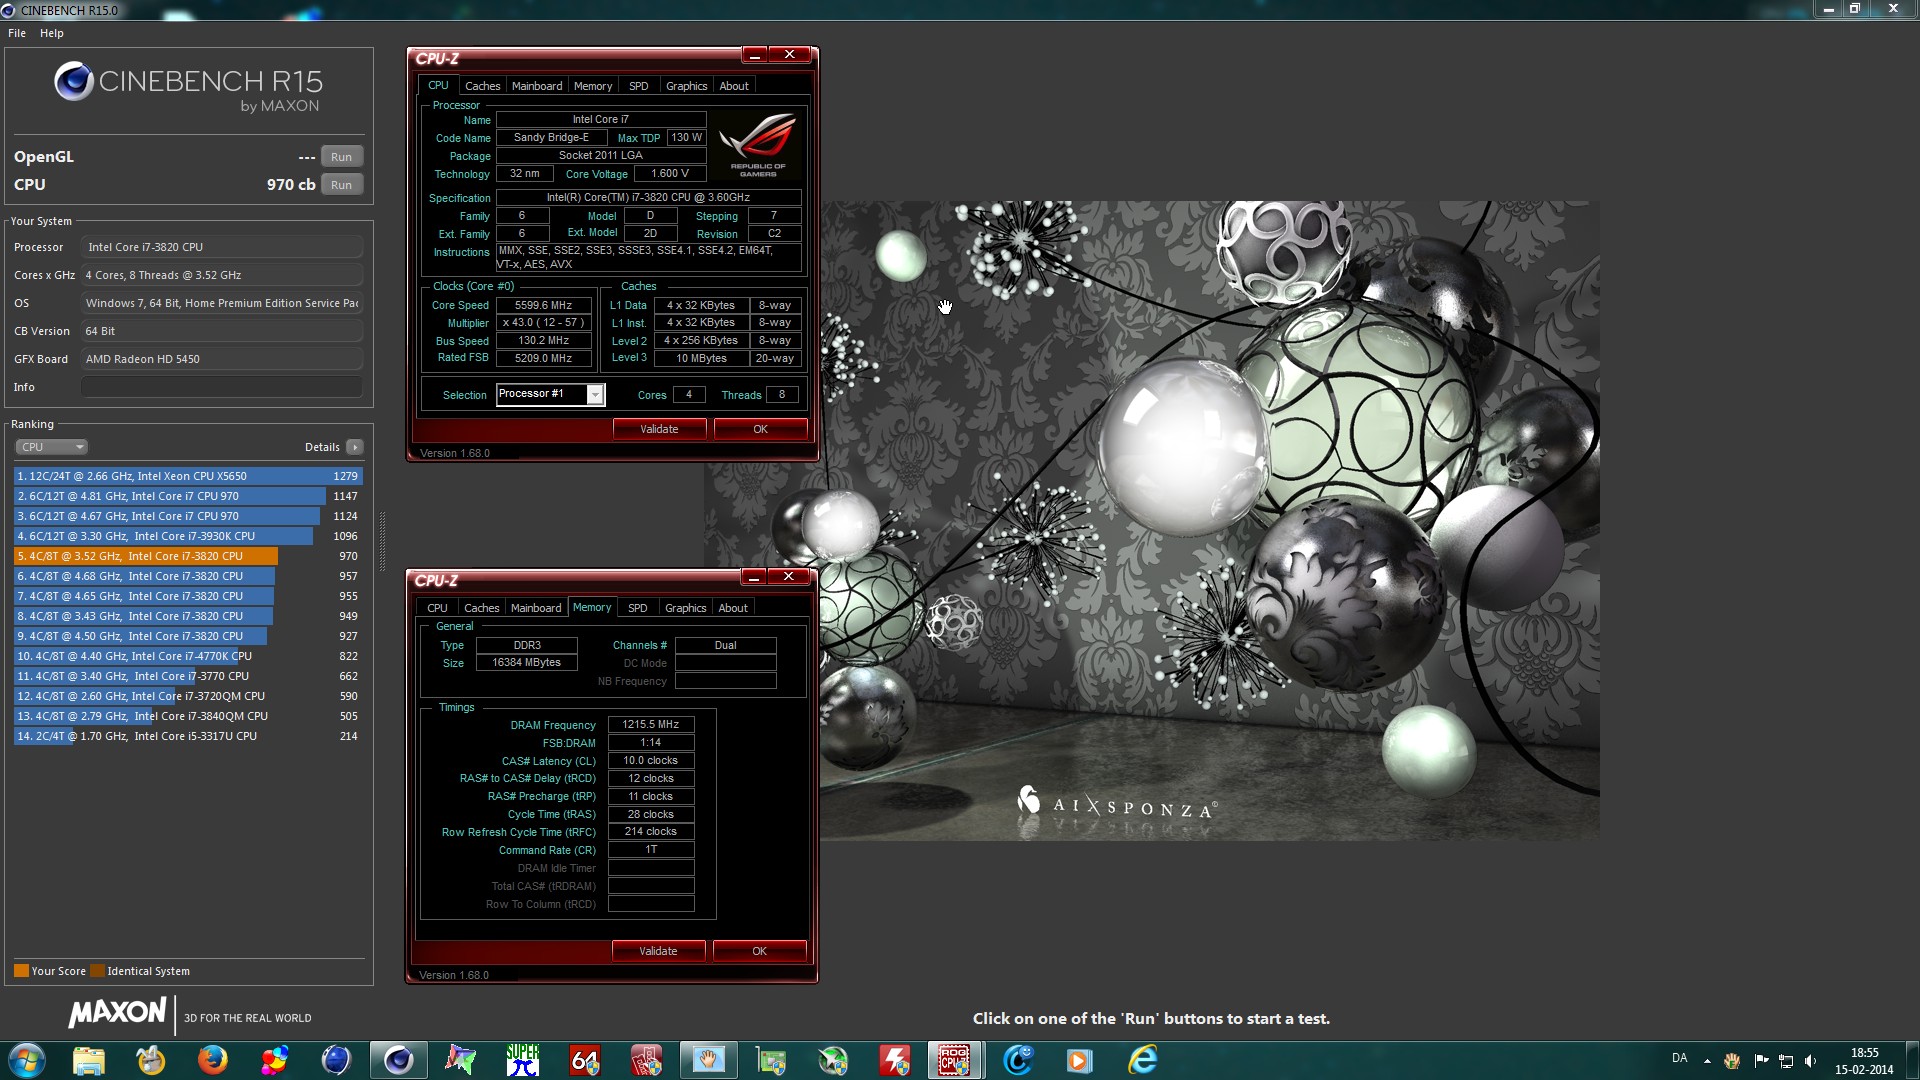Run the CPU benchmark

[x=341, y=185]
